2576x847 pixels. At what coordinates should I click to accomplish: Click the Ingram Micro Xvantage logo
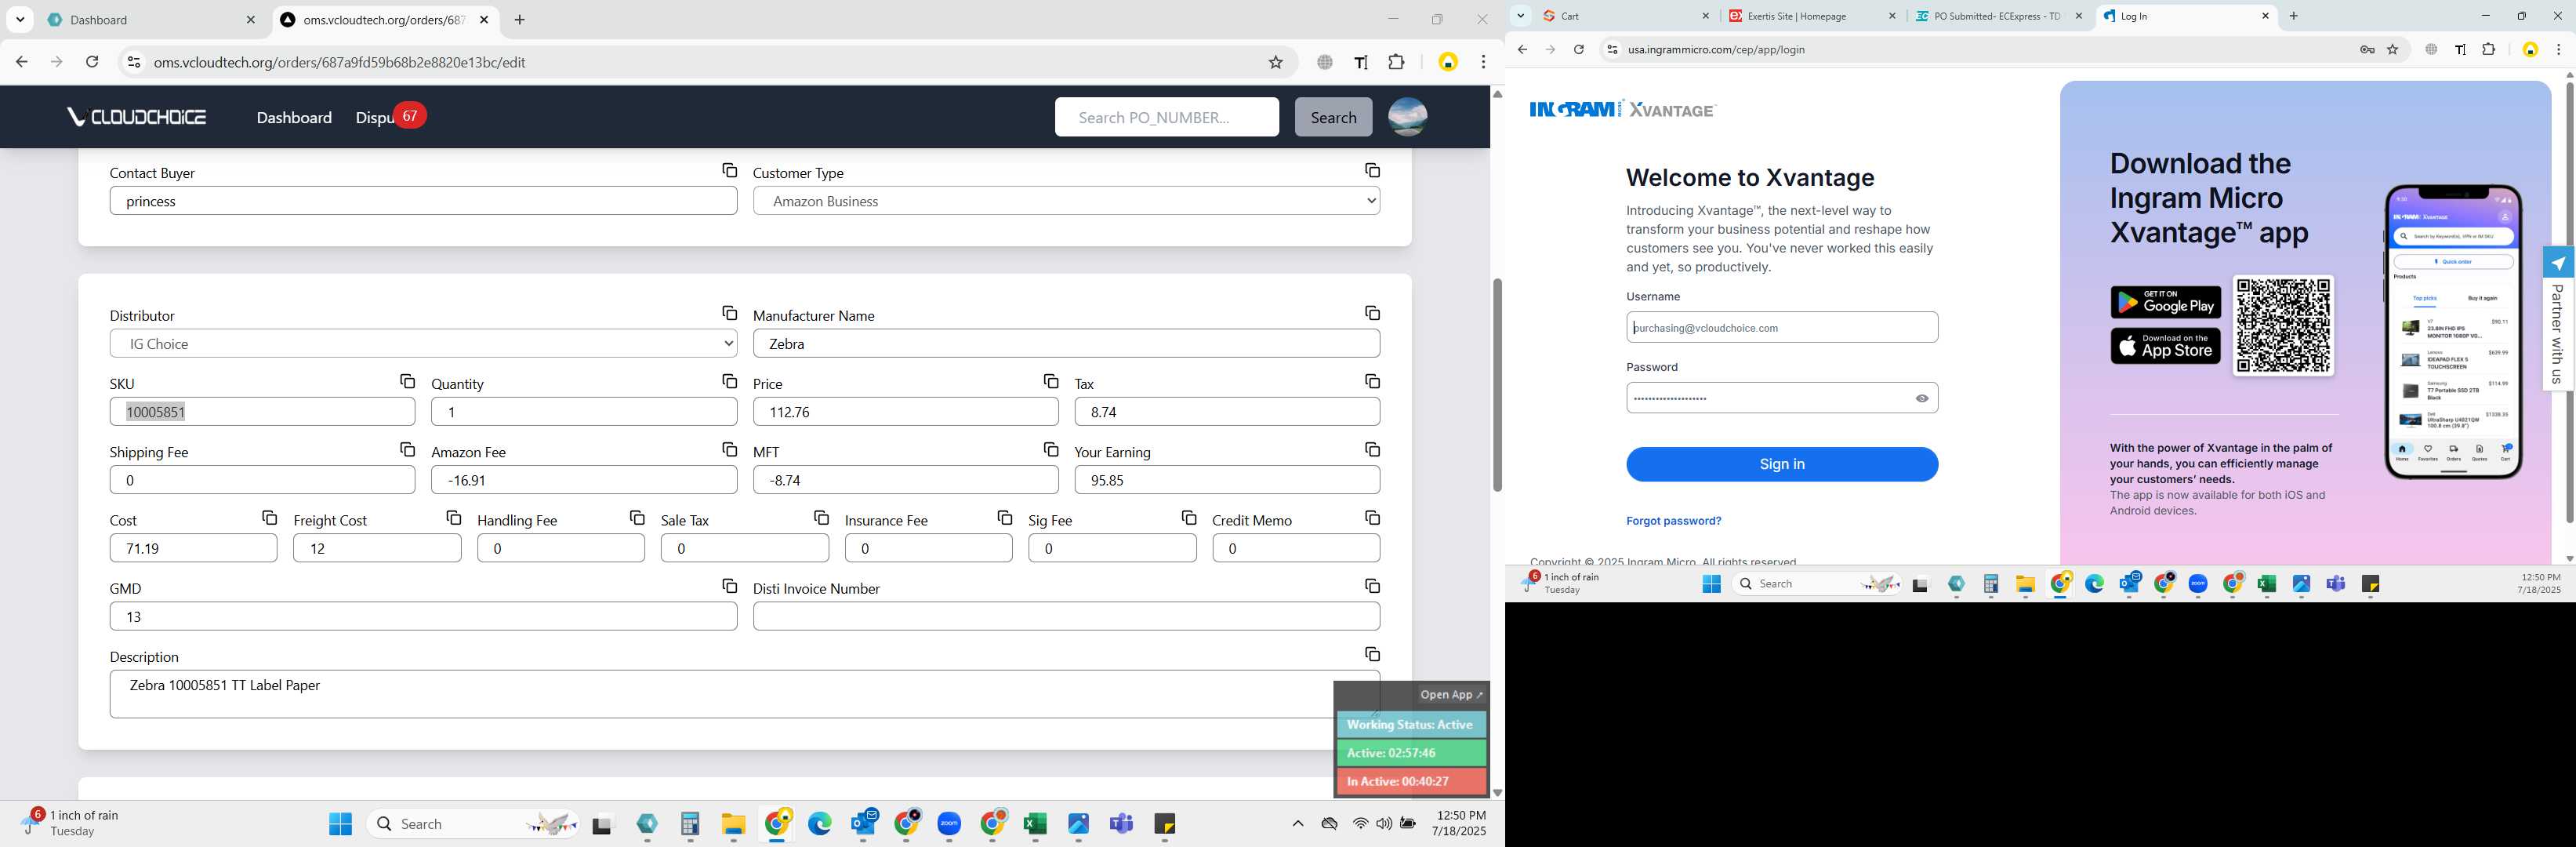[1622, 109]
